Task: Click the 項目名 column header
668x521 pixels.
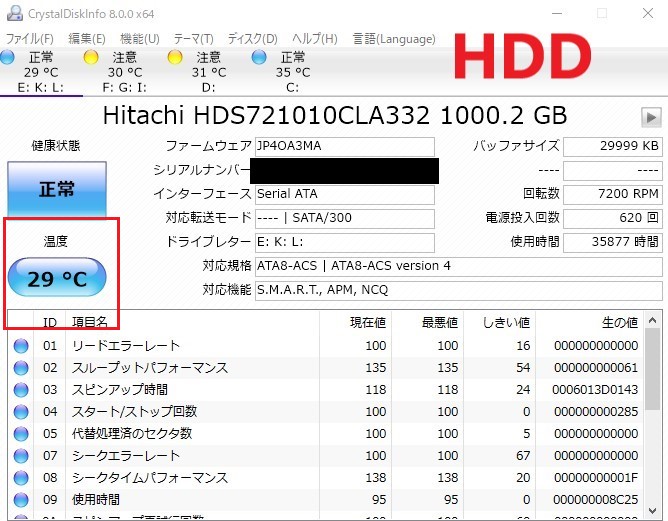Action: pyautogui.click(x=192, y=322)
